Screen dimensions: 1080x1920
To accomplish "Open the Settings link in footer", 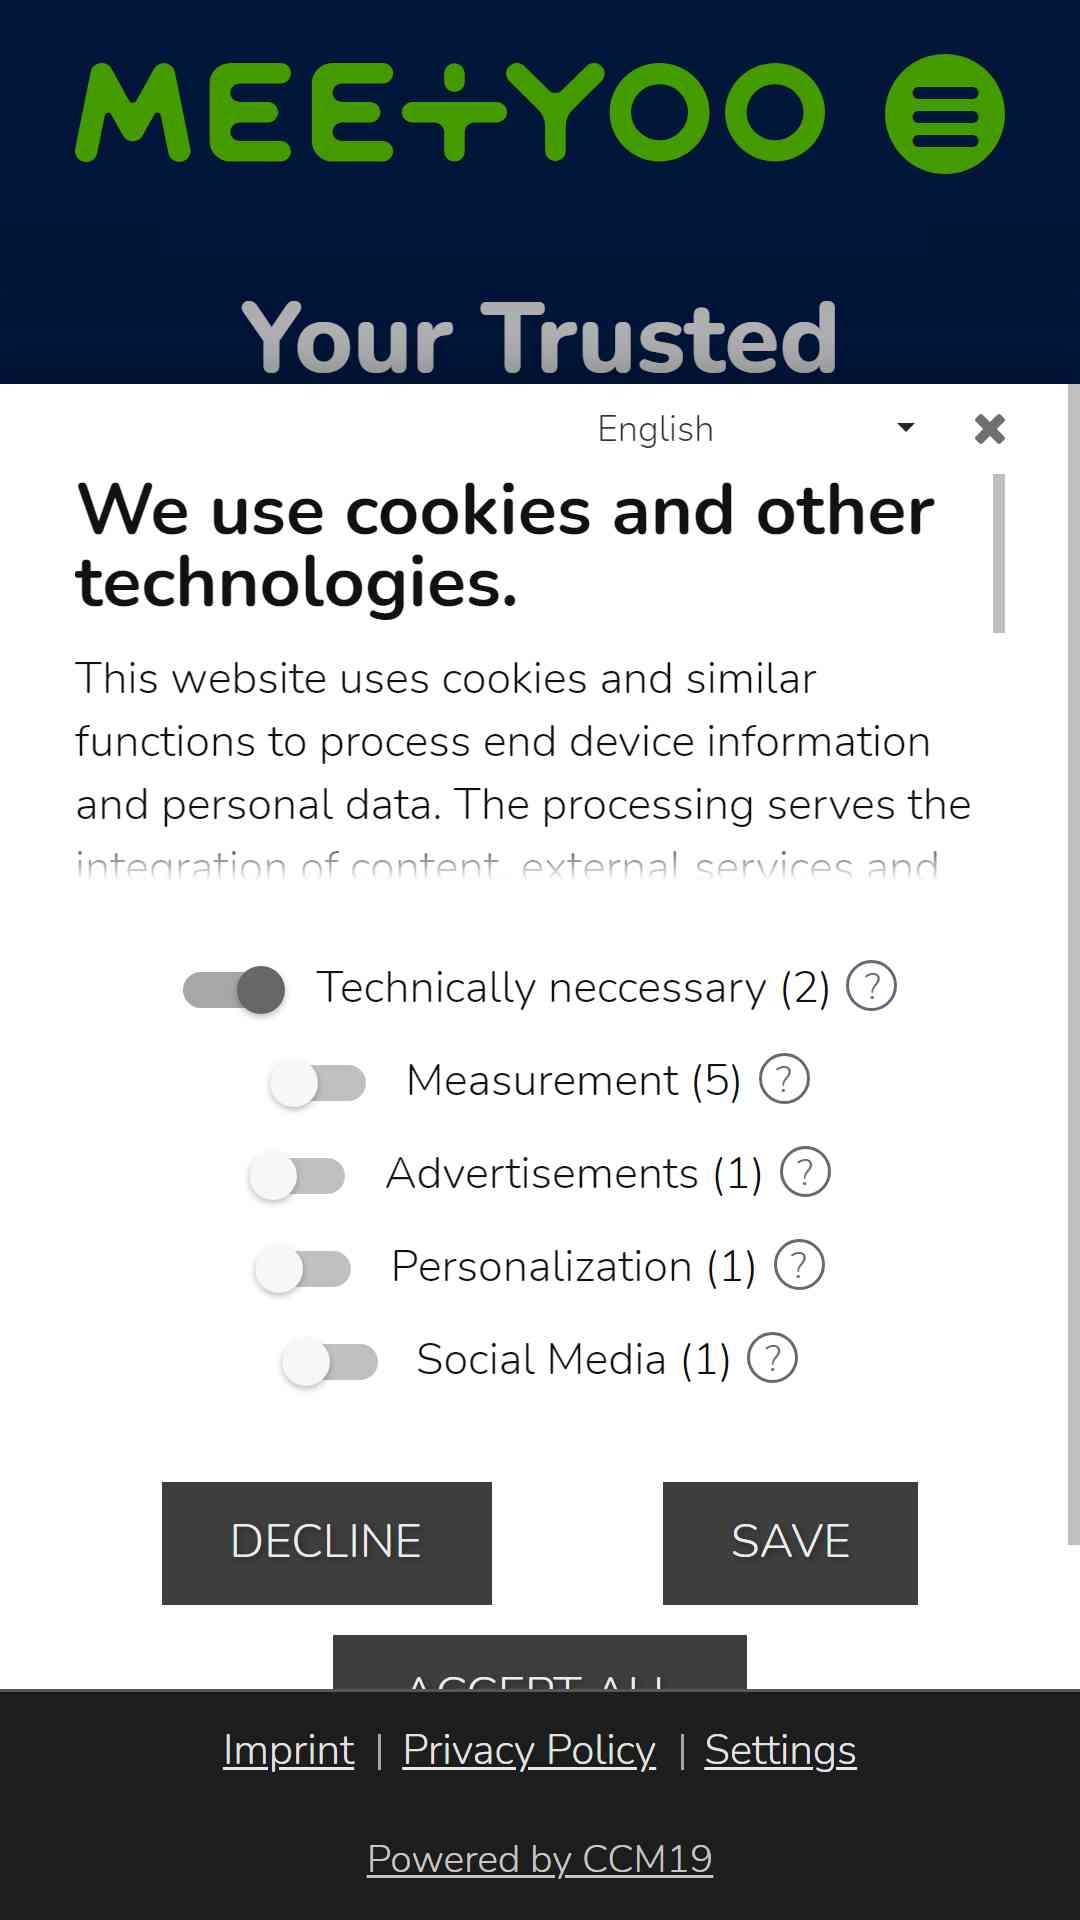I will [x=780, y=1750].
